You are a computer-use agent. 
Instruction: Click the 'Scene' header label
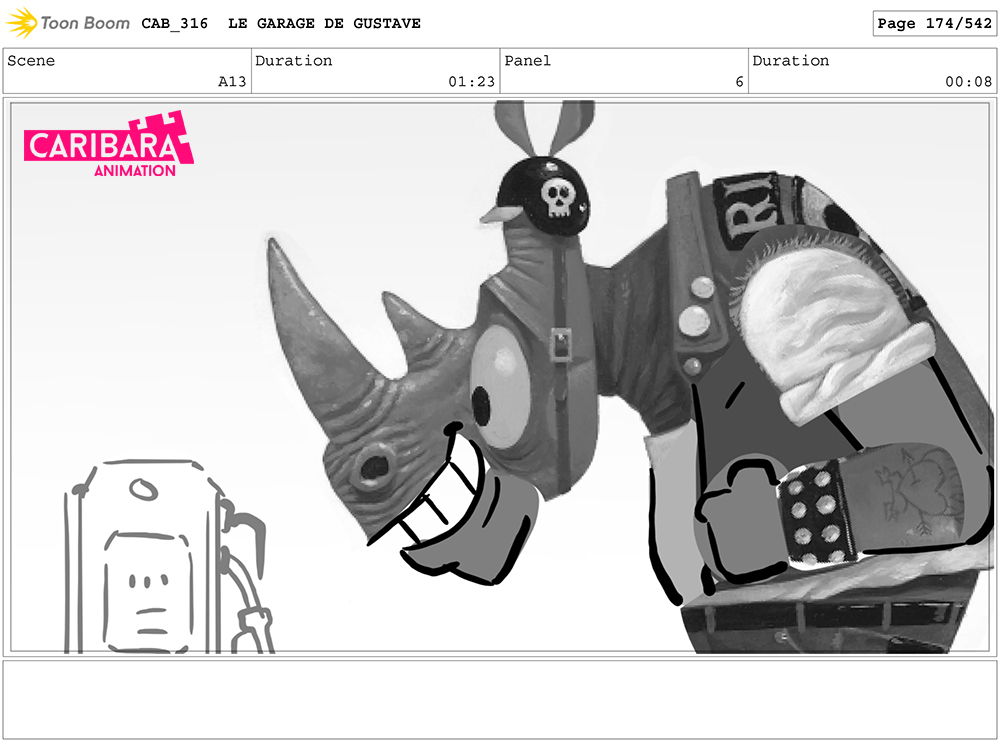31,61
